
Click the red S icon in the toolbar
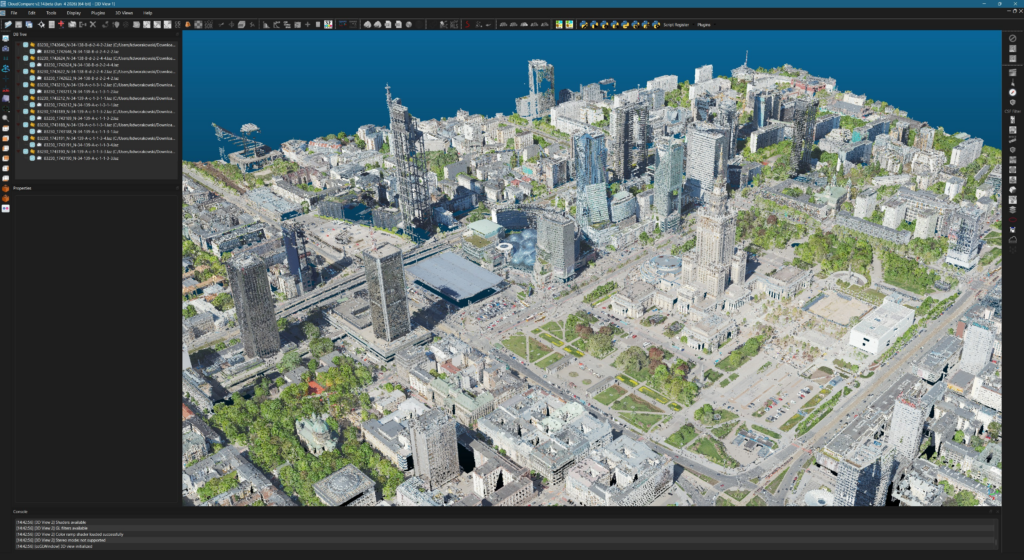click(468, 25)
